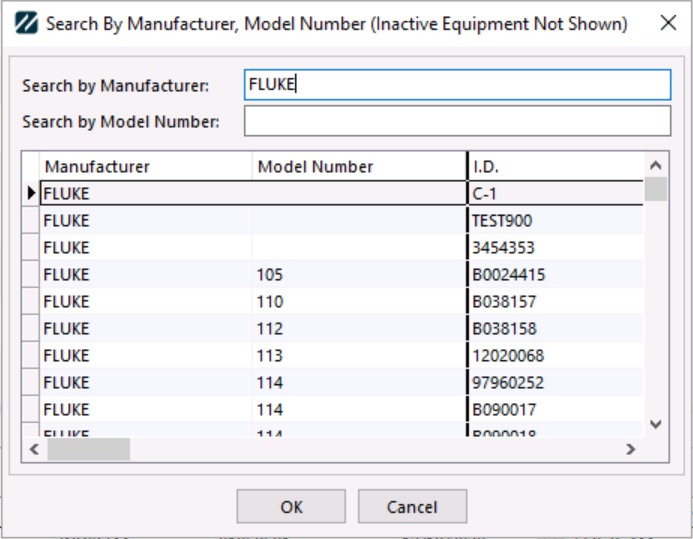This screenshot has height=539, width=693.
Task: Click the Model Number column header
Action: coord(358,166)
